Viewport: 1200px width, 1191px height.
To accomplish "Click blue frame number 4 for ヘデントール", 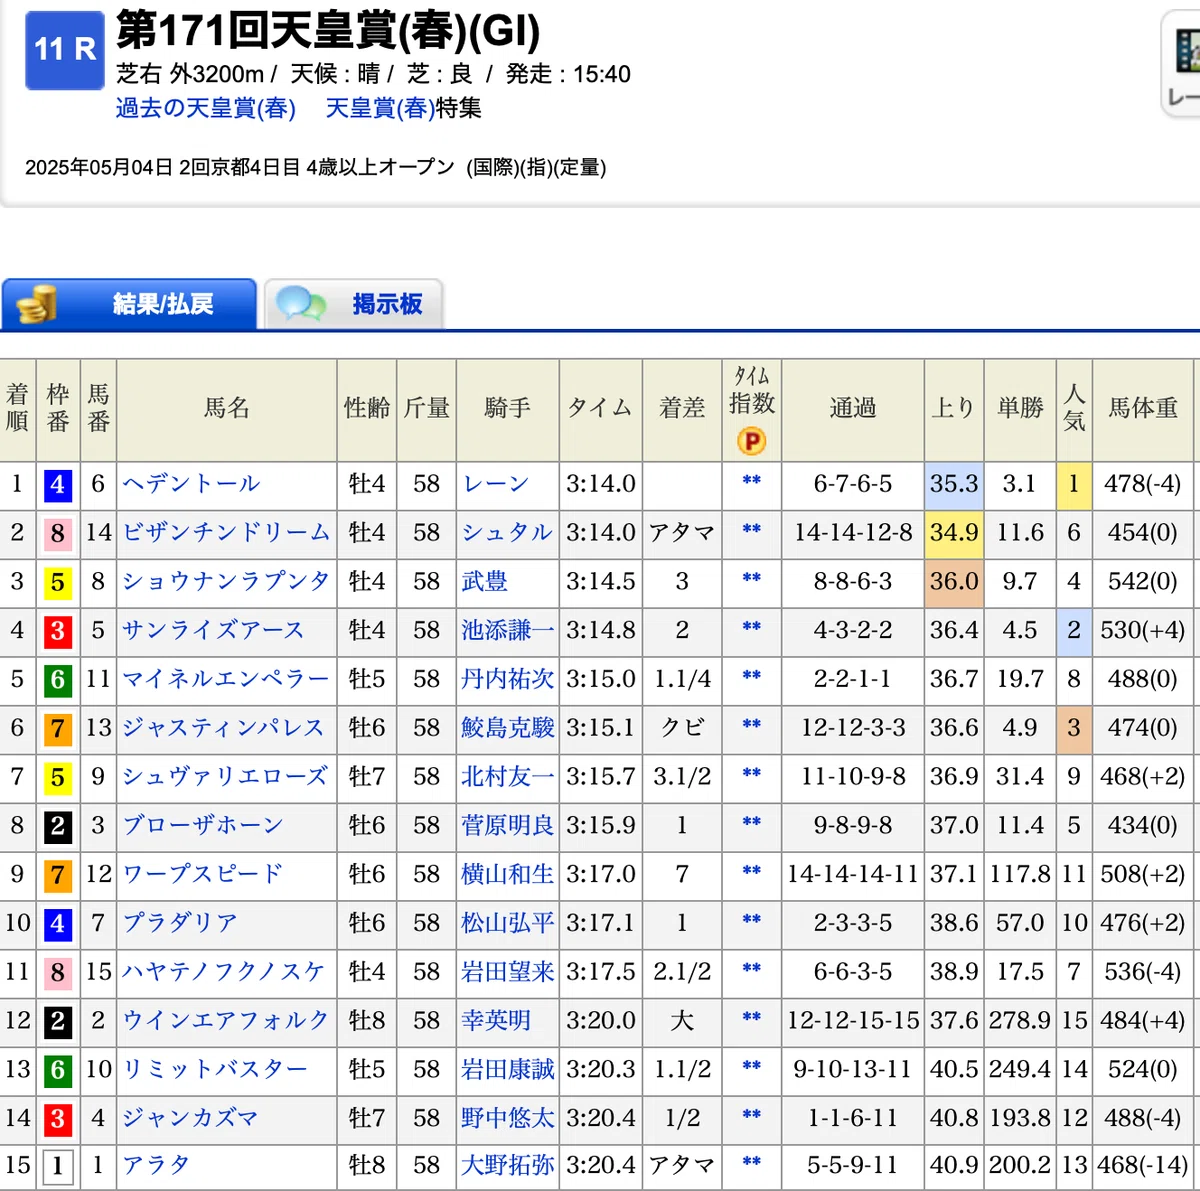I will click(57, 485).
